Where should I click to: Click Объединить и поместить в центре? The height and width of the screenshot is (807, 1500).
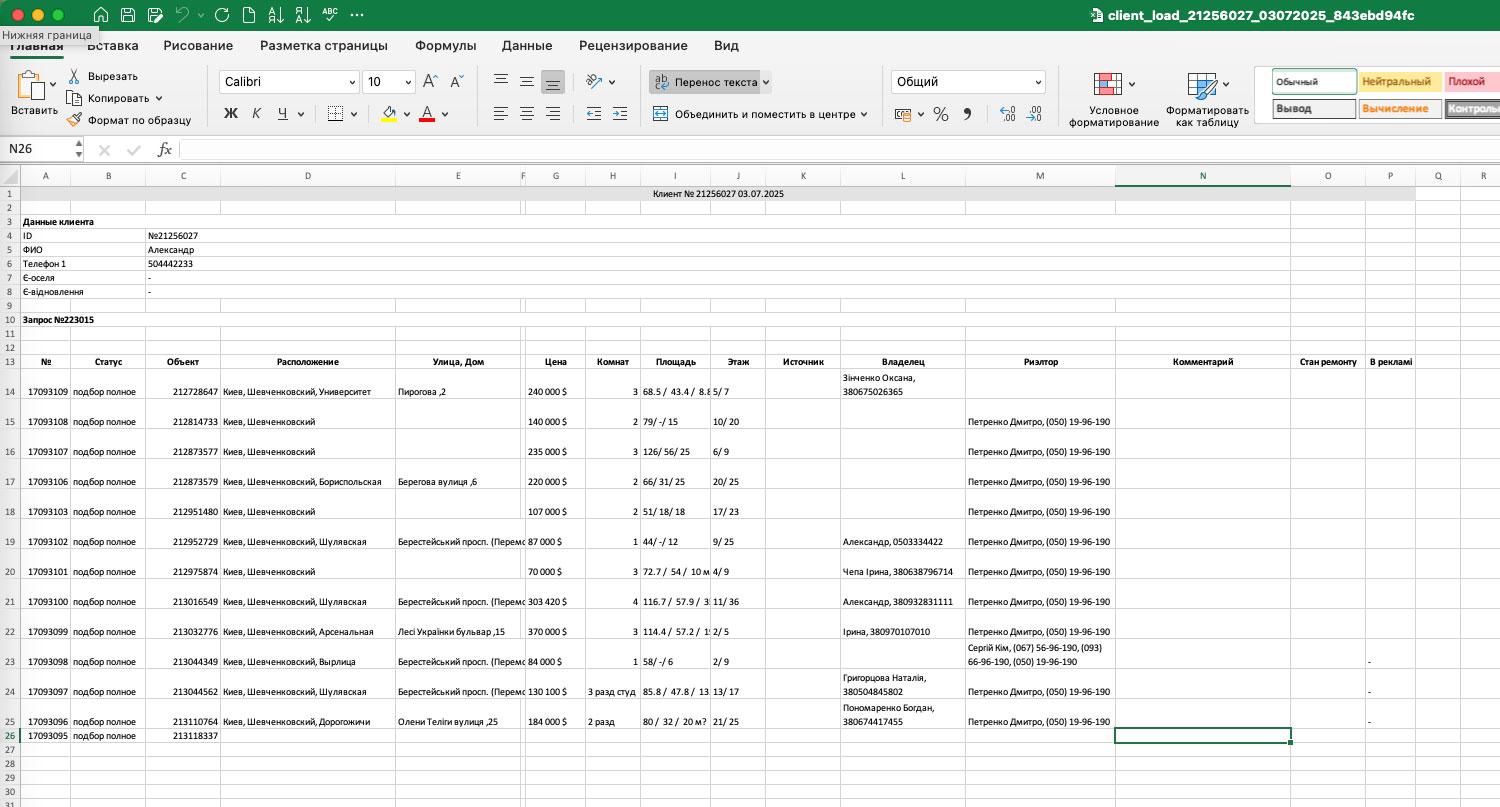759,114
